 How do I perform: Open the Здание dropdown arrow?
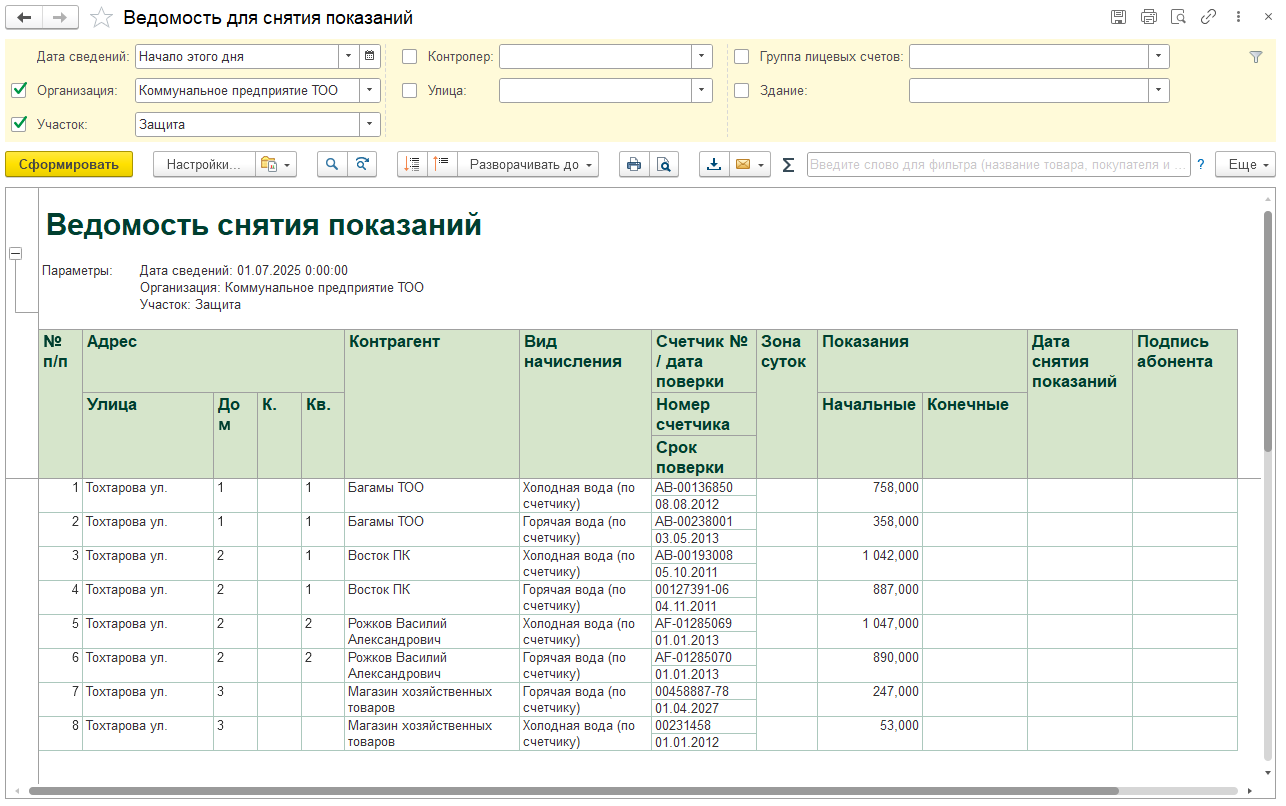1159,90
